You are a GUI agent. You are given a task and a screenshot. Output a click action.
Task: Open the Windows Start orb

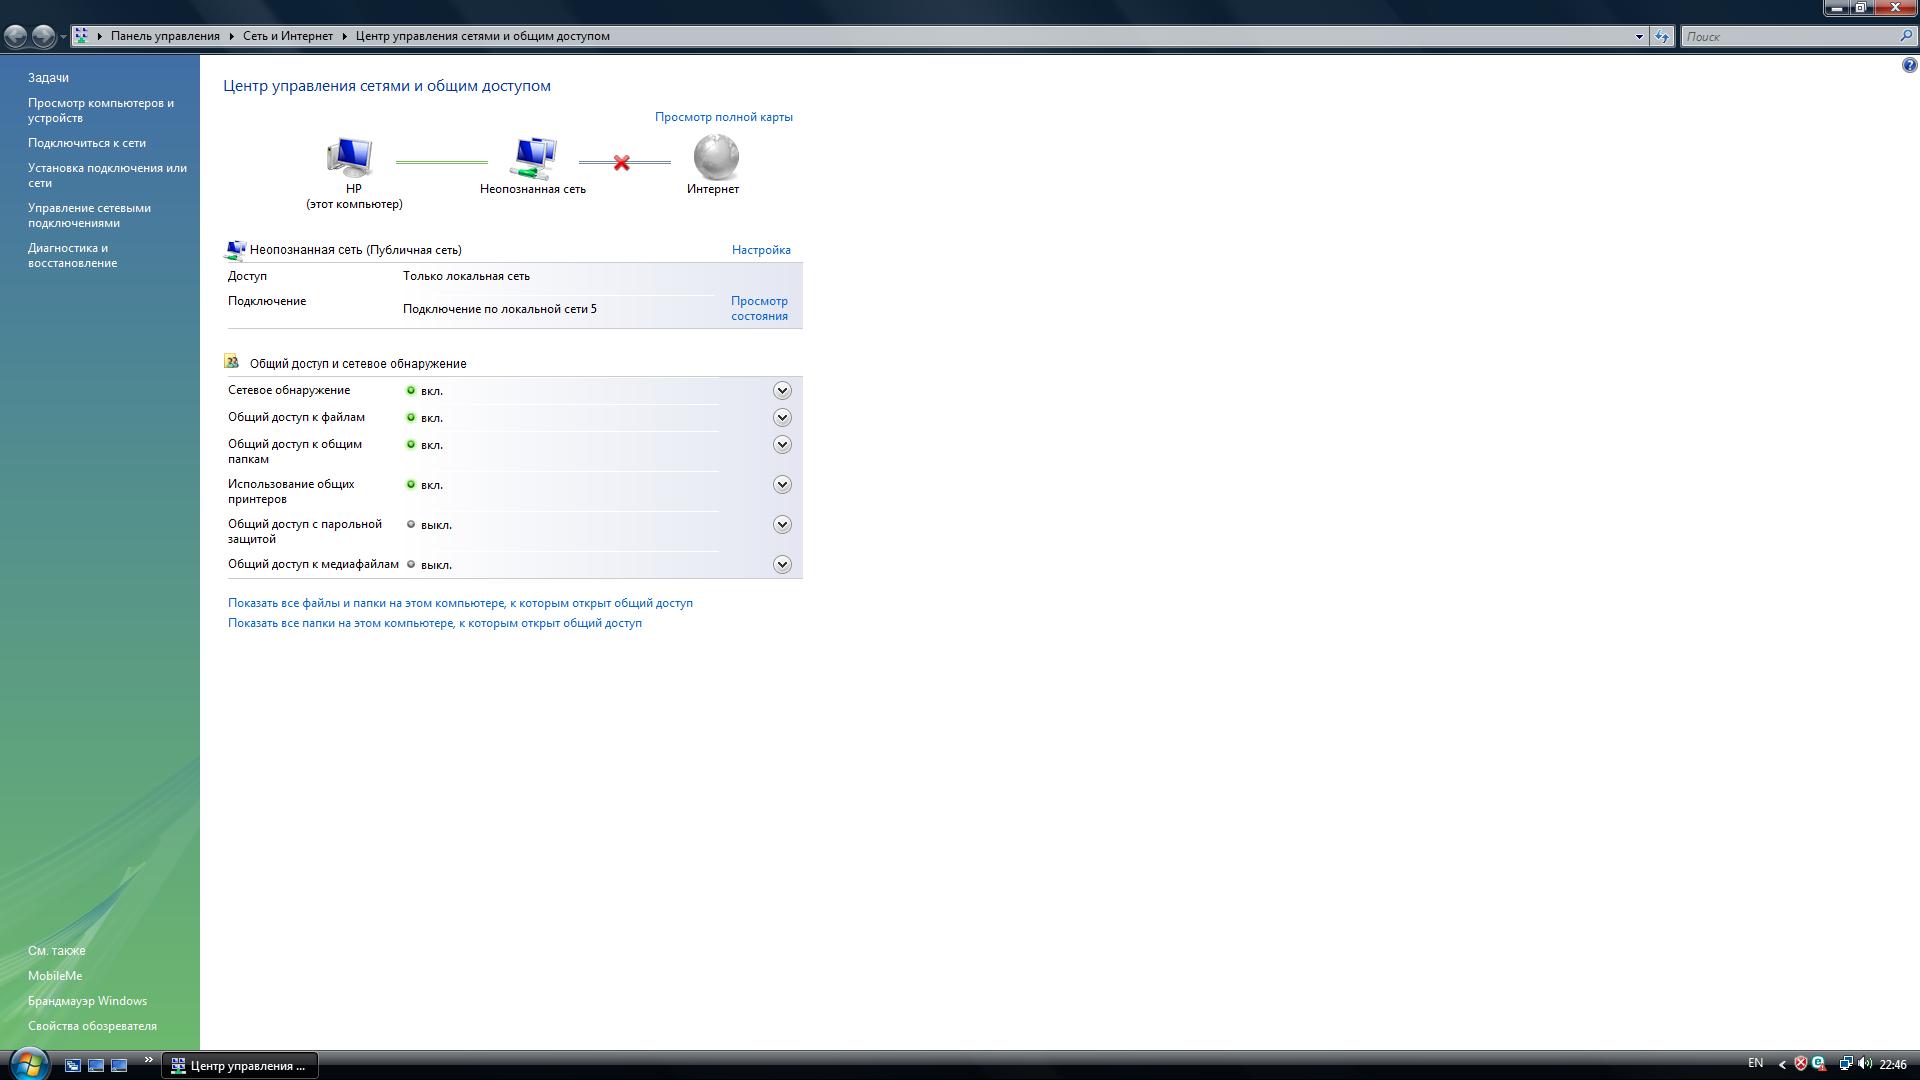click(28, 1064)
